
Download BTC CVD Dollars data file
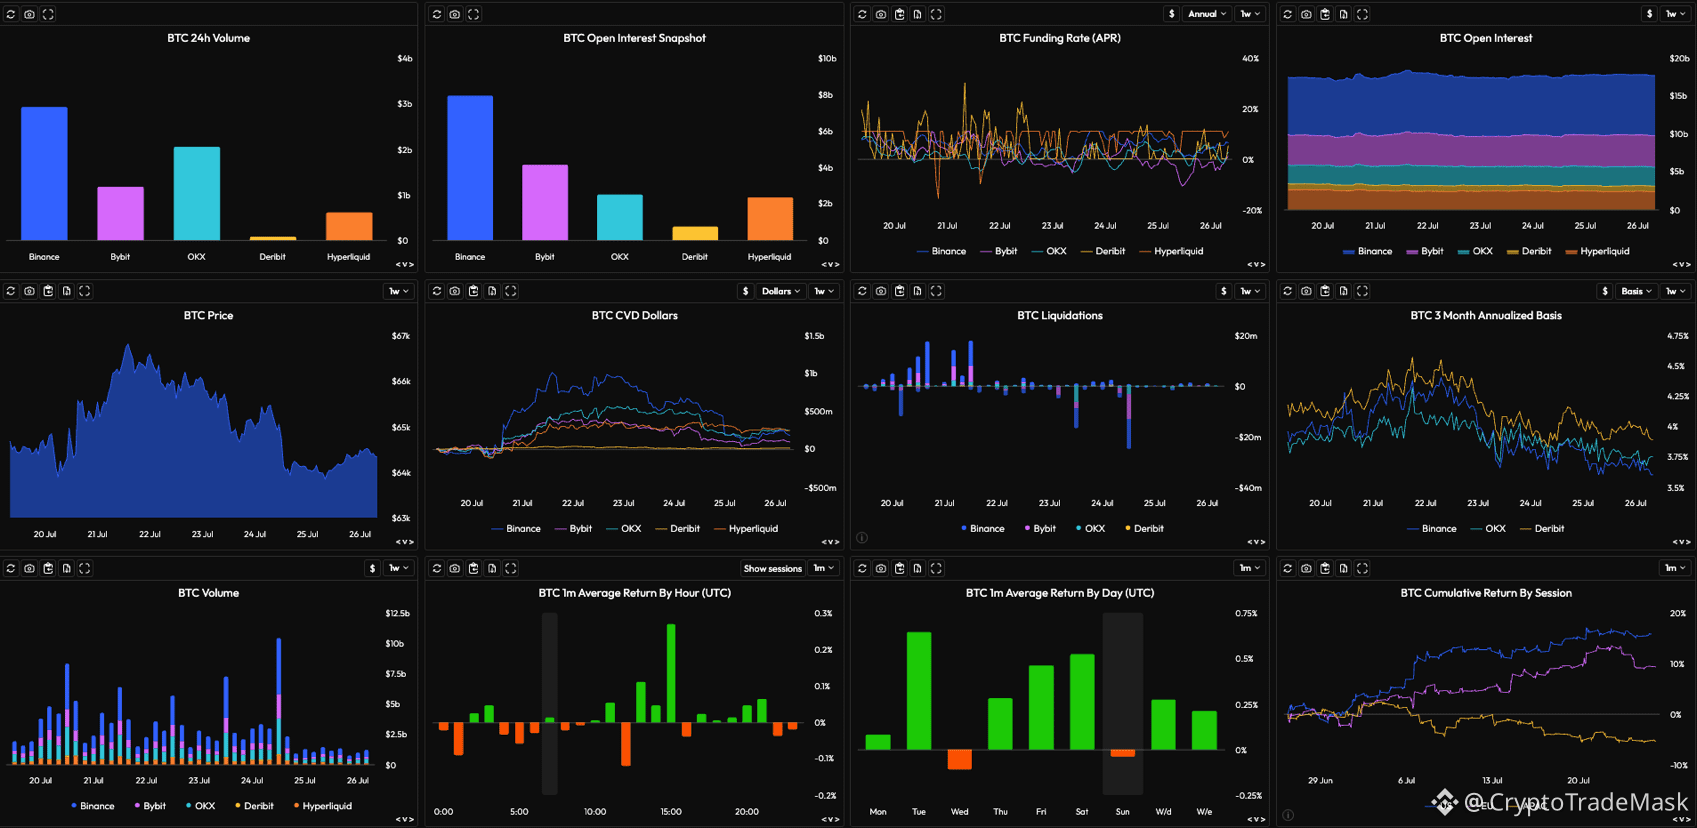[492, 291]
